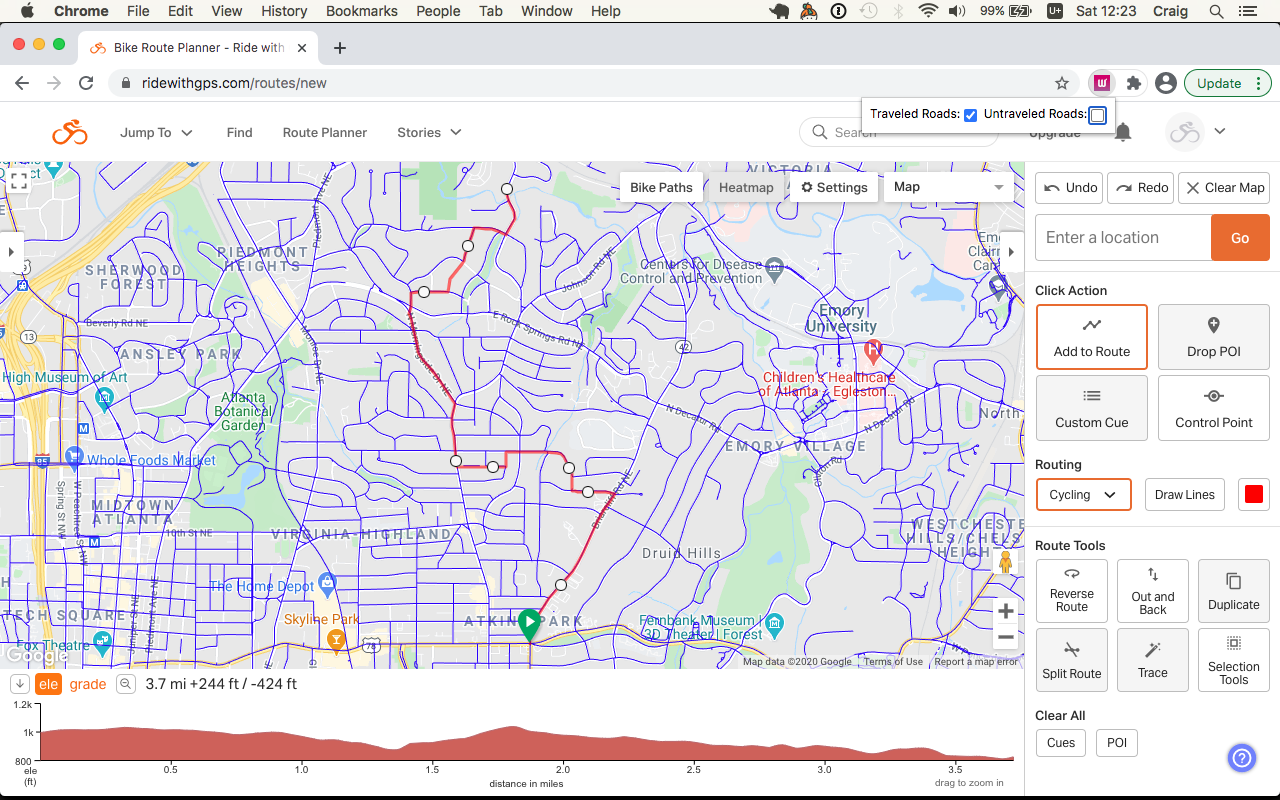Activate the Drop POI tool
The height and width of the screenshot is (800, 1280).
coord(1213,336)
